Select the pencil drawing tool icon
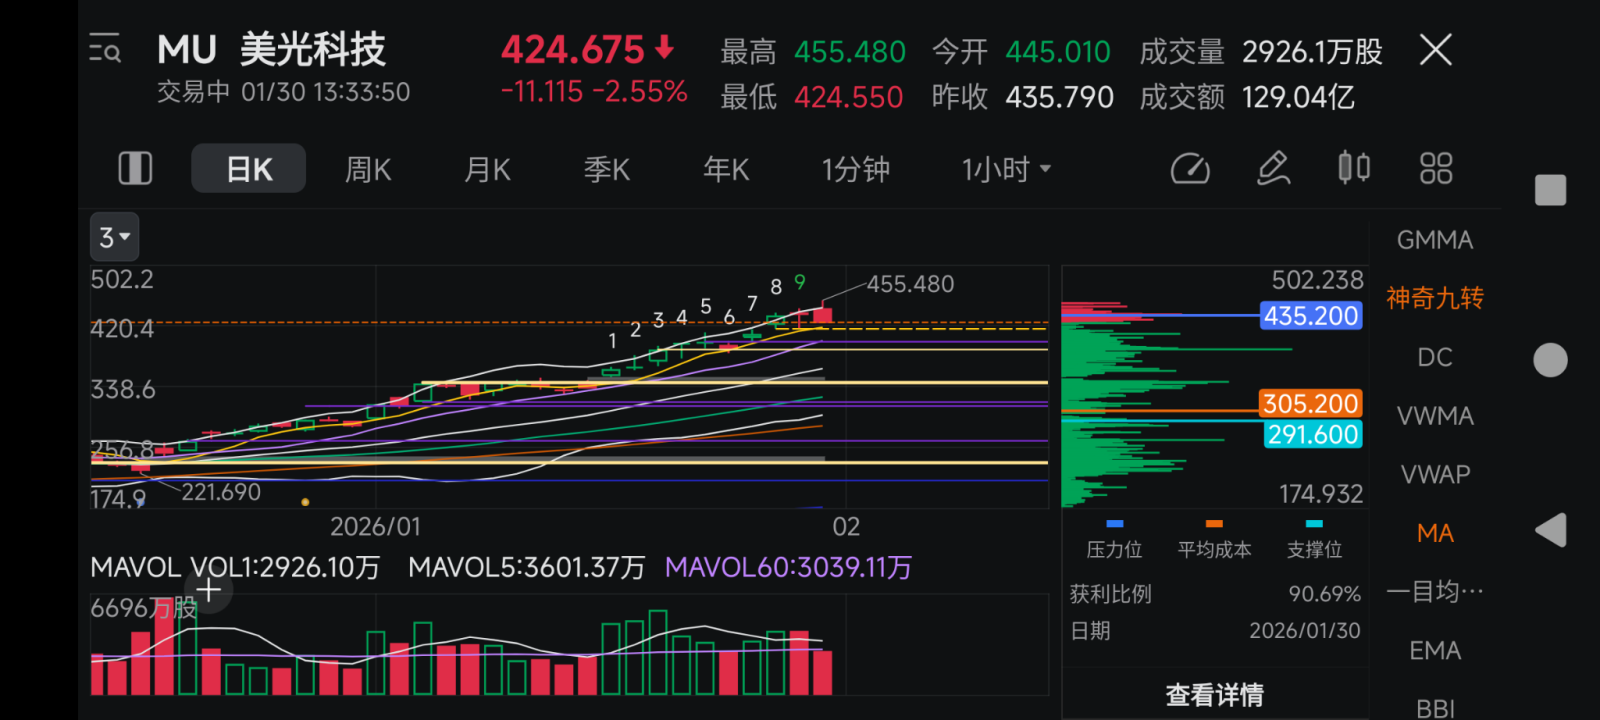Image resolution: width=1600 pixels, height=720 pixels. (x=1273, y=168)
